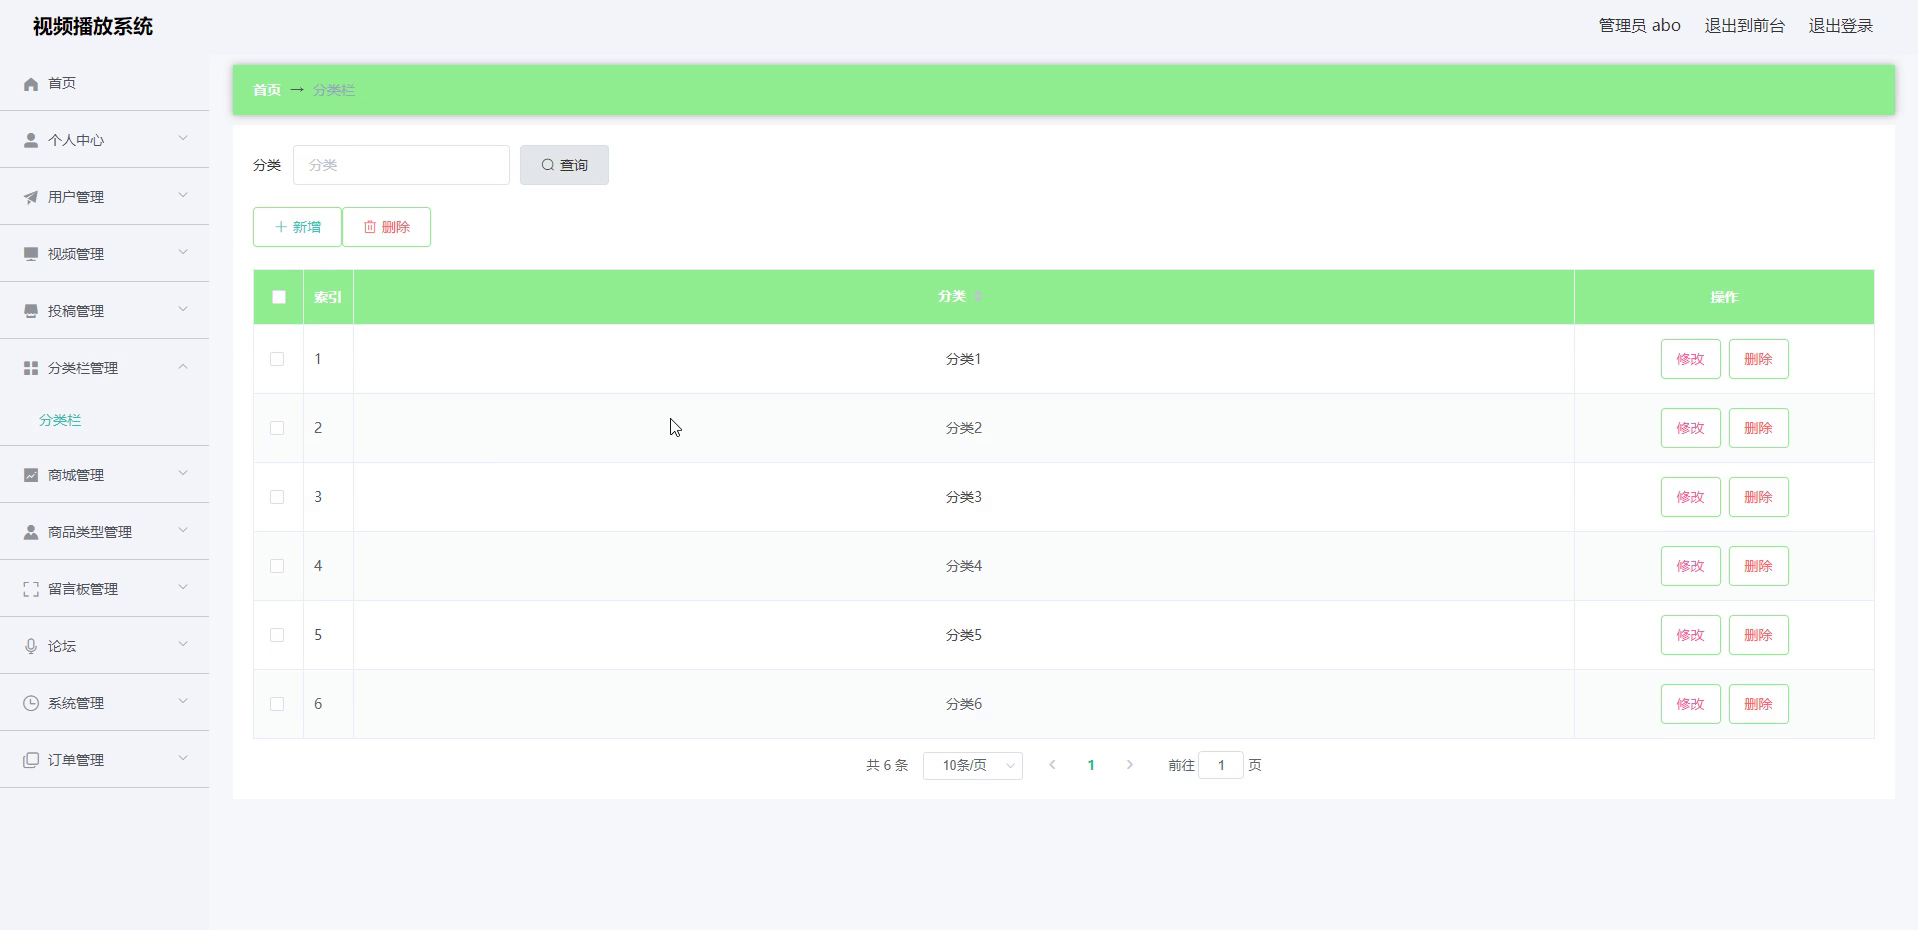The width and height of the screenshot is (1918, 930).
Task: Click 修改 for row 分类4
Action: click(1690, 566)
